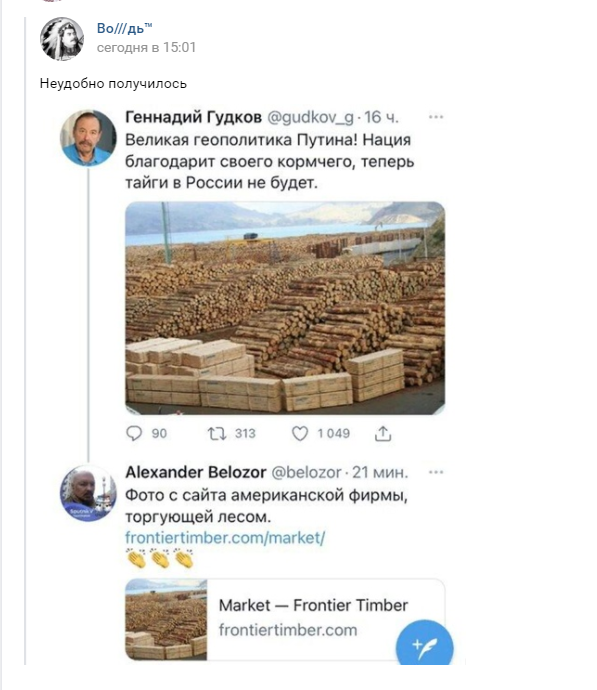Click the link card timber thumbnail
597x690 pixels.
[166, 620]
